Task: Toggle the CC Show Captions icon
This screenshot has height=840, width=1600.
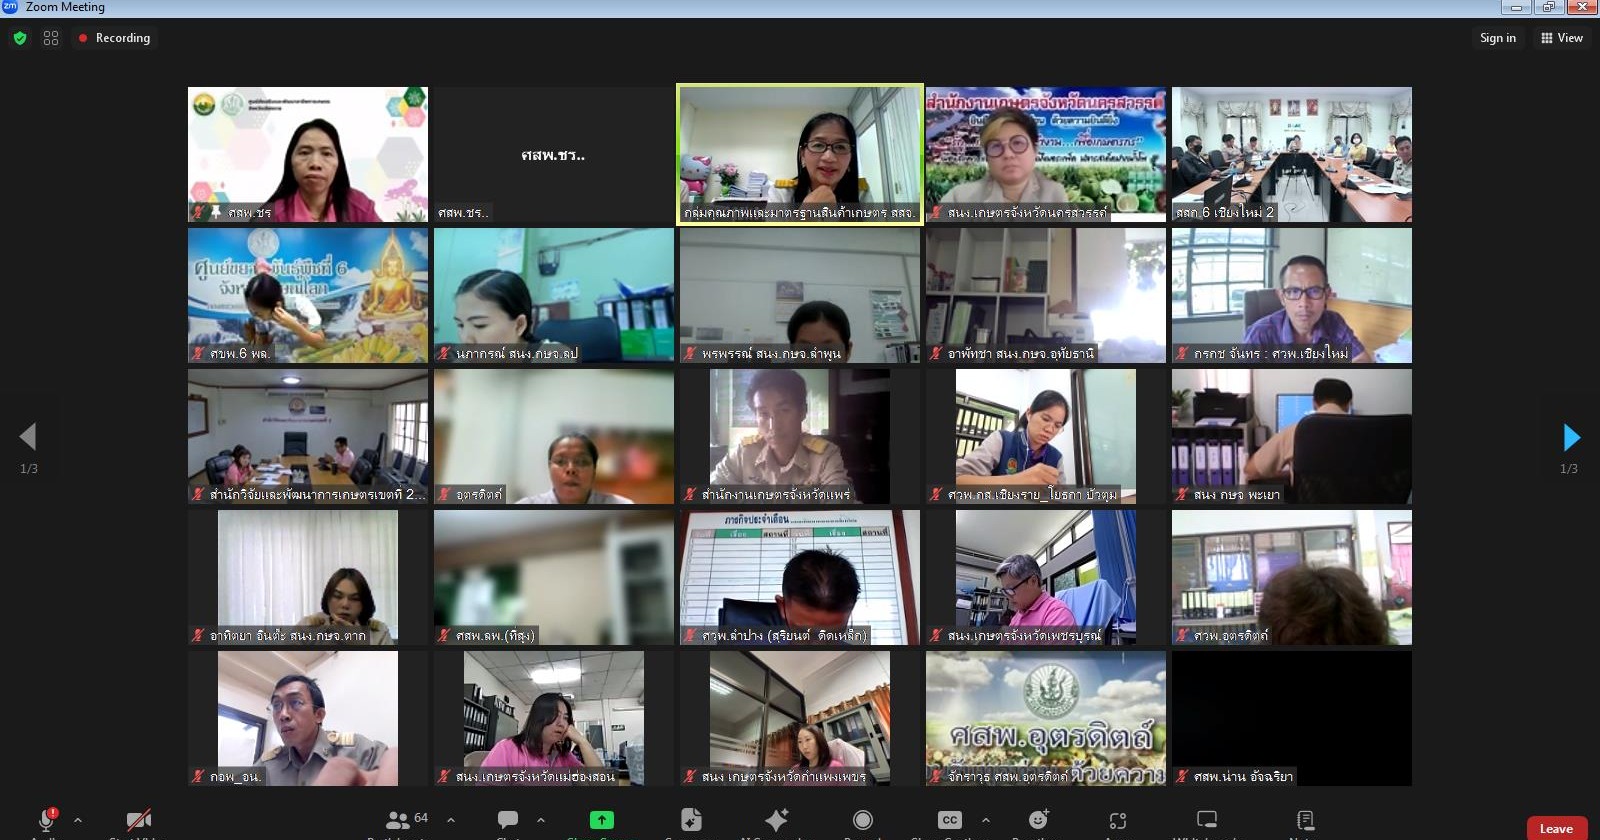Action: [x=950, y=820]
